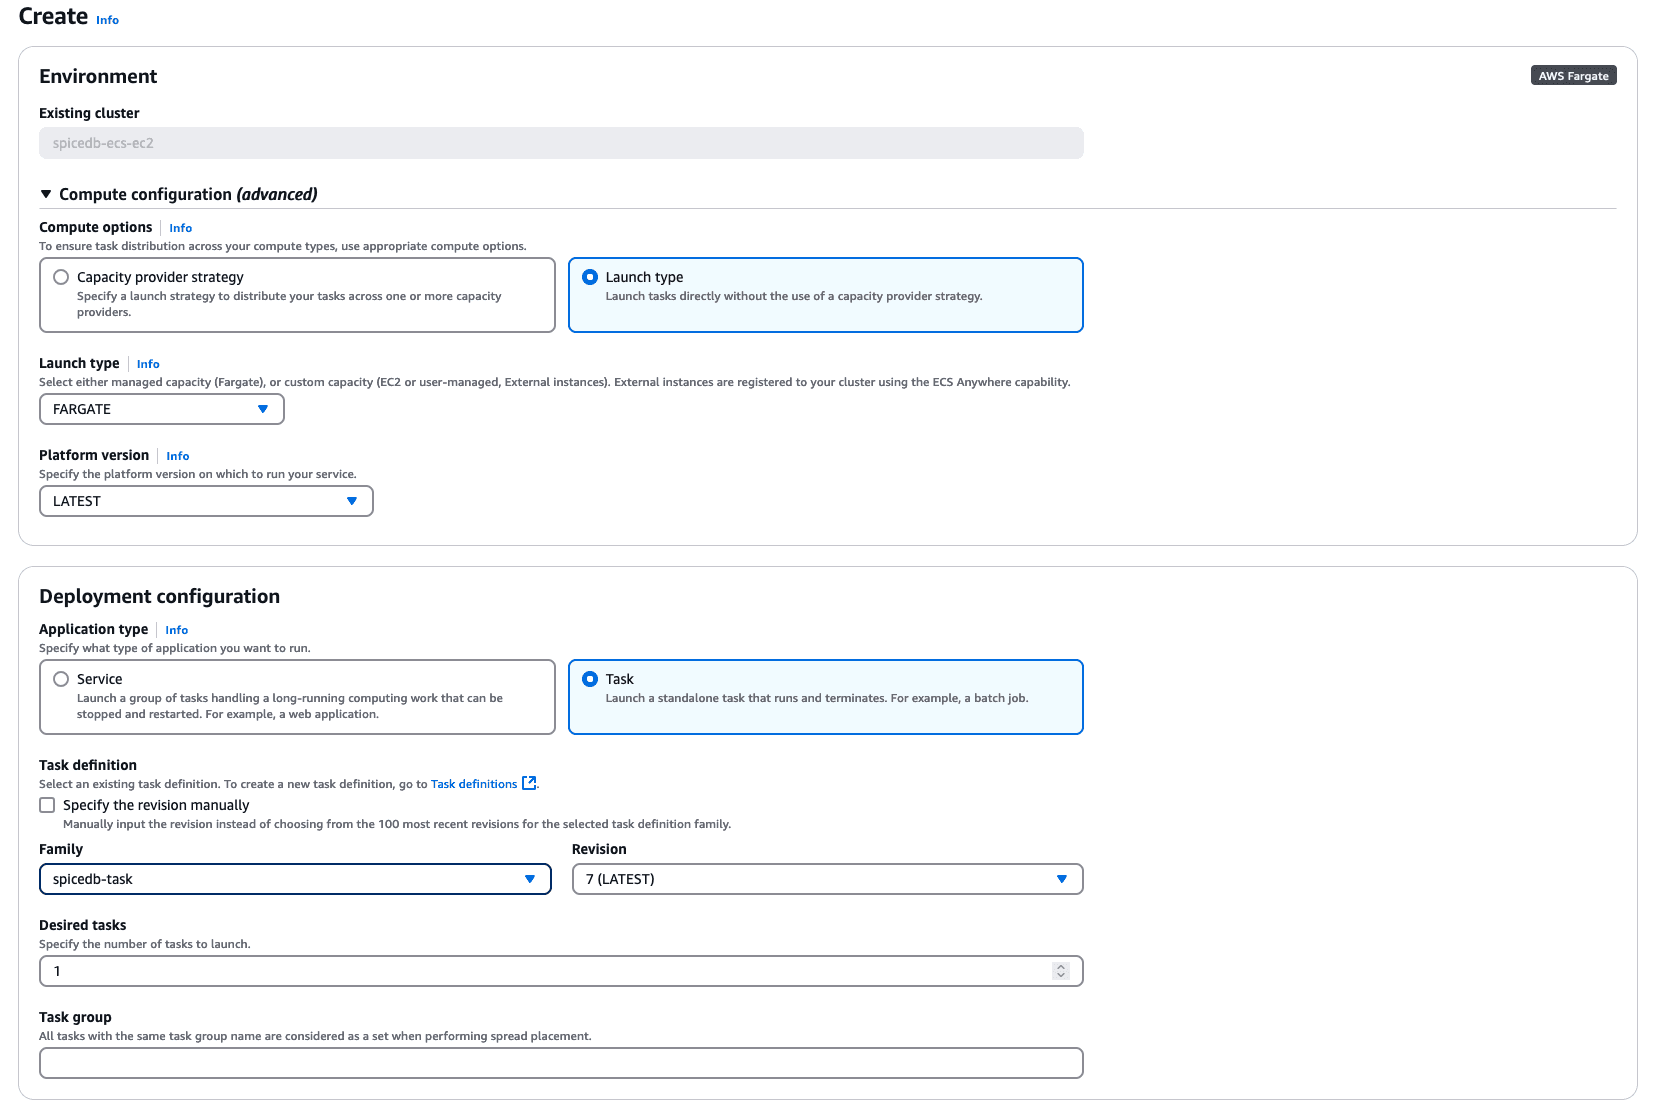Choose Task as the application type
This screenshot has height=1117, width=1654.
[590, 679]
